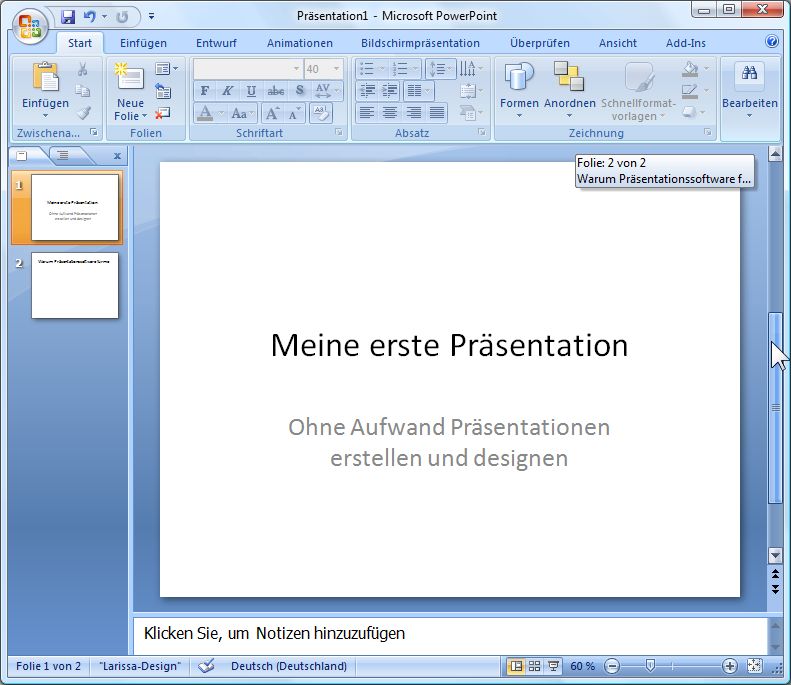Click Deutsch (Deutschland) language indicator
The image size is (791, 685).
[289, 666]
